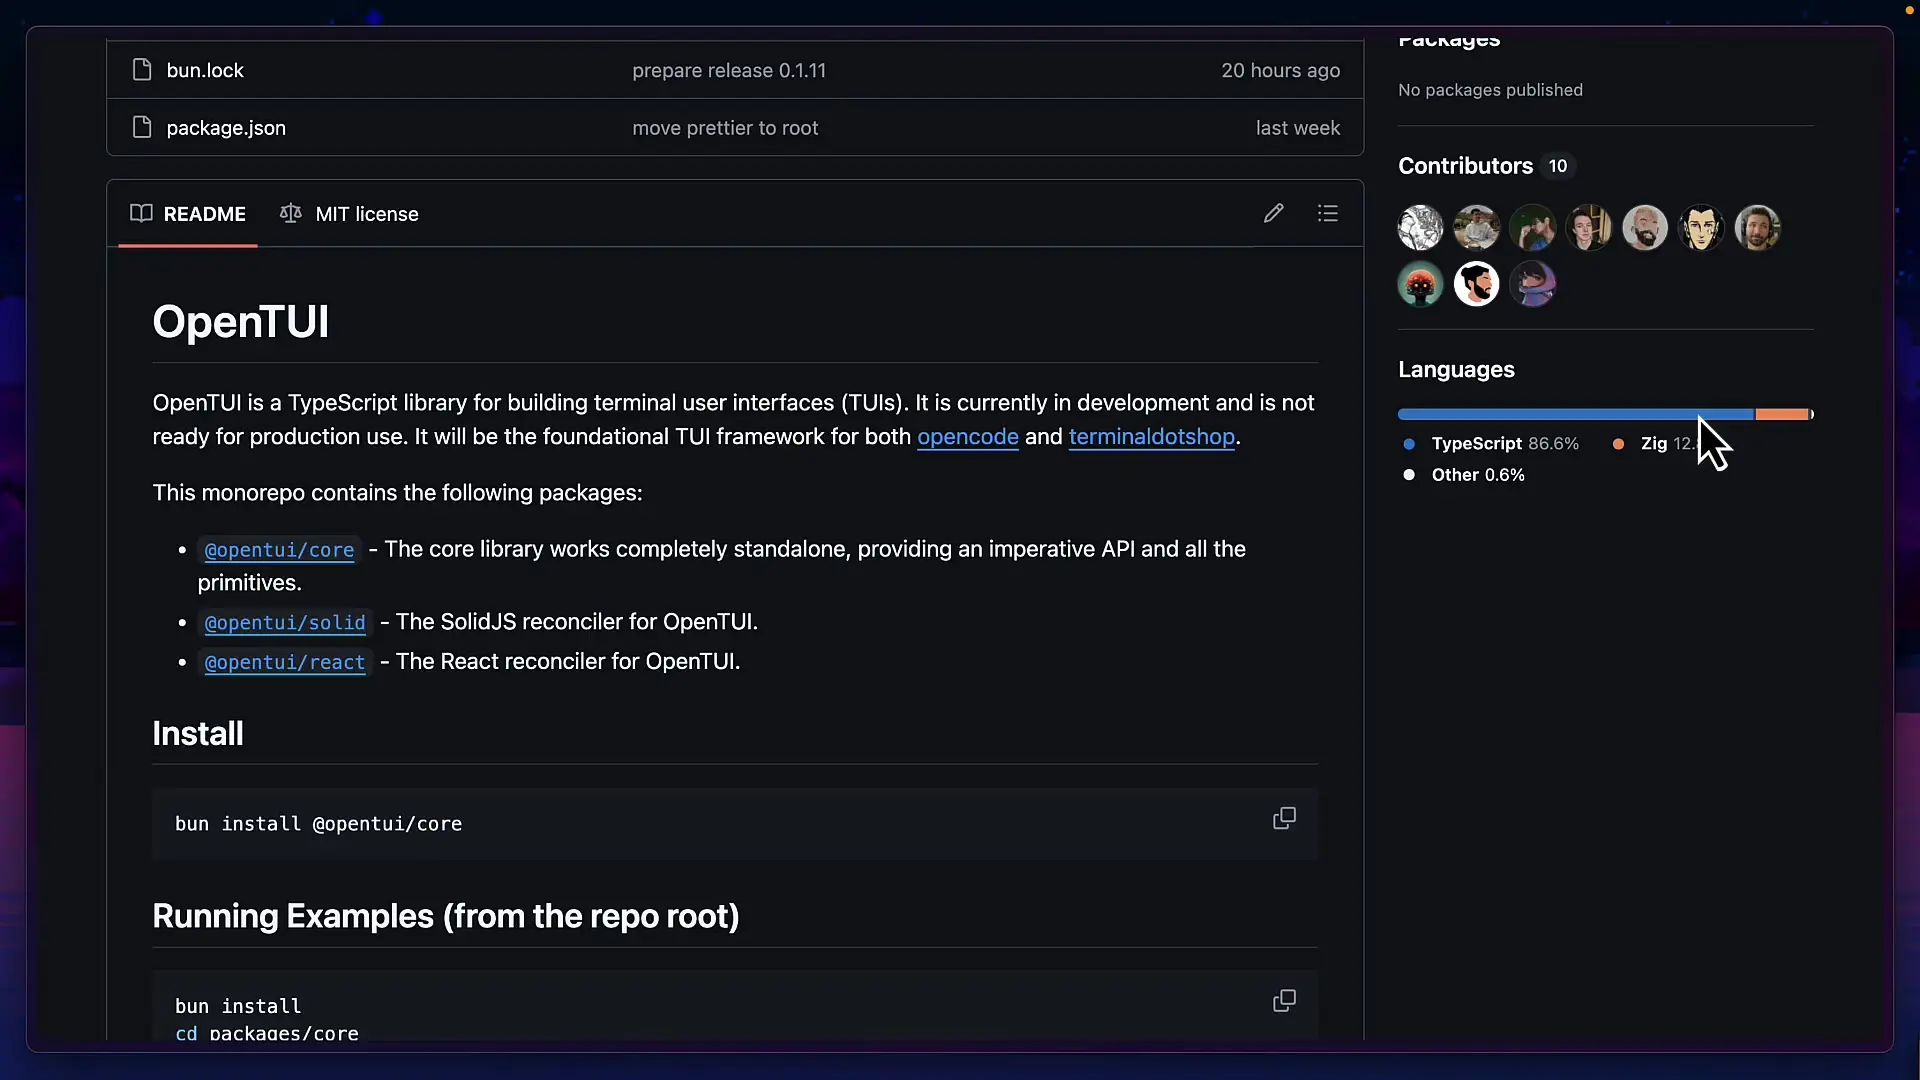
Task: Copy the Running Examples code block
Action: 1284,1001
